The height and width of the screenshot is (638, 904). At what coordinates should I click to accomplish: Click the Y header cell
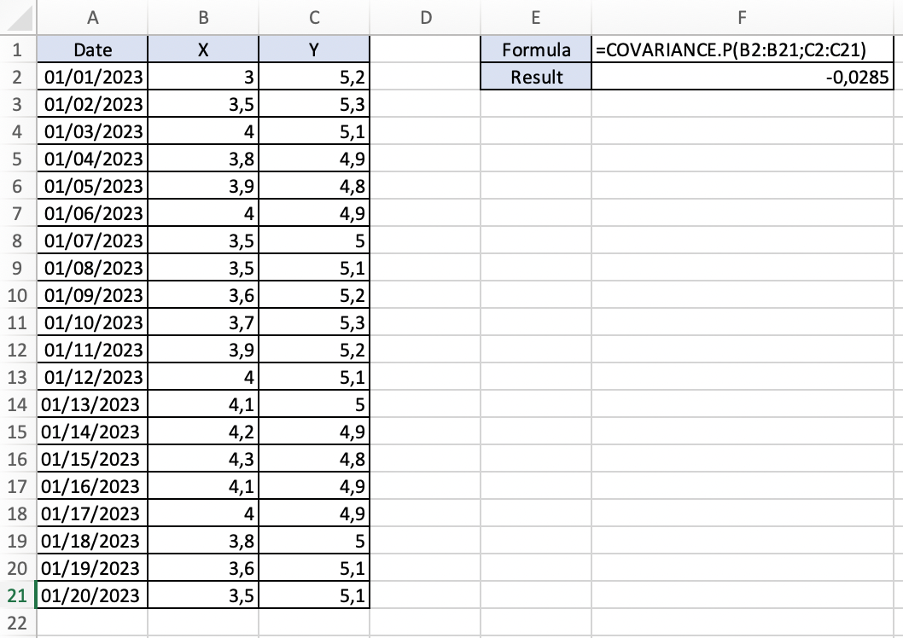[x=315, y=50]
